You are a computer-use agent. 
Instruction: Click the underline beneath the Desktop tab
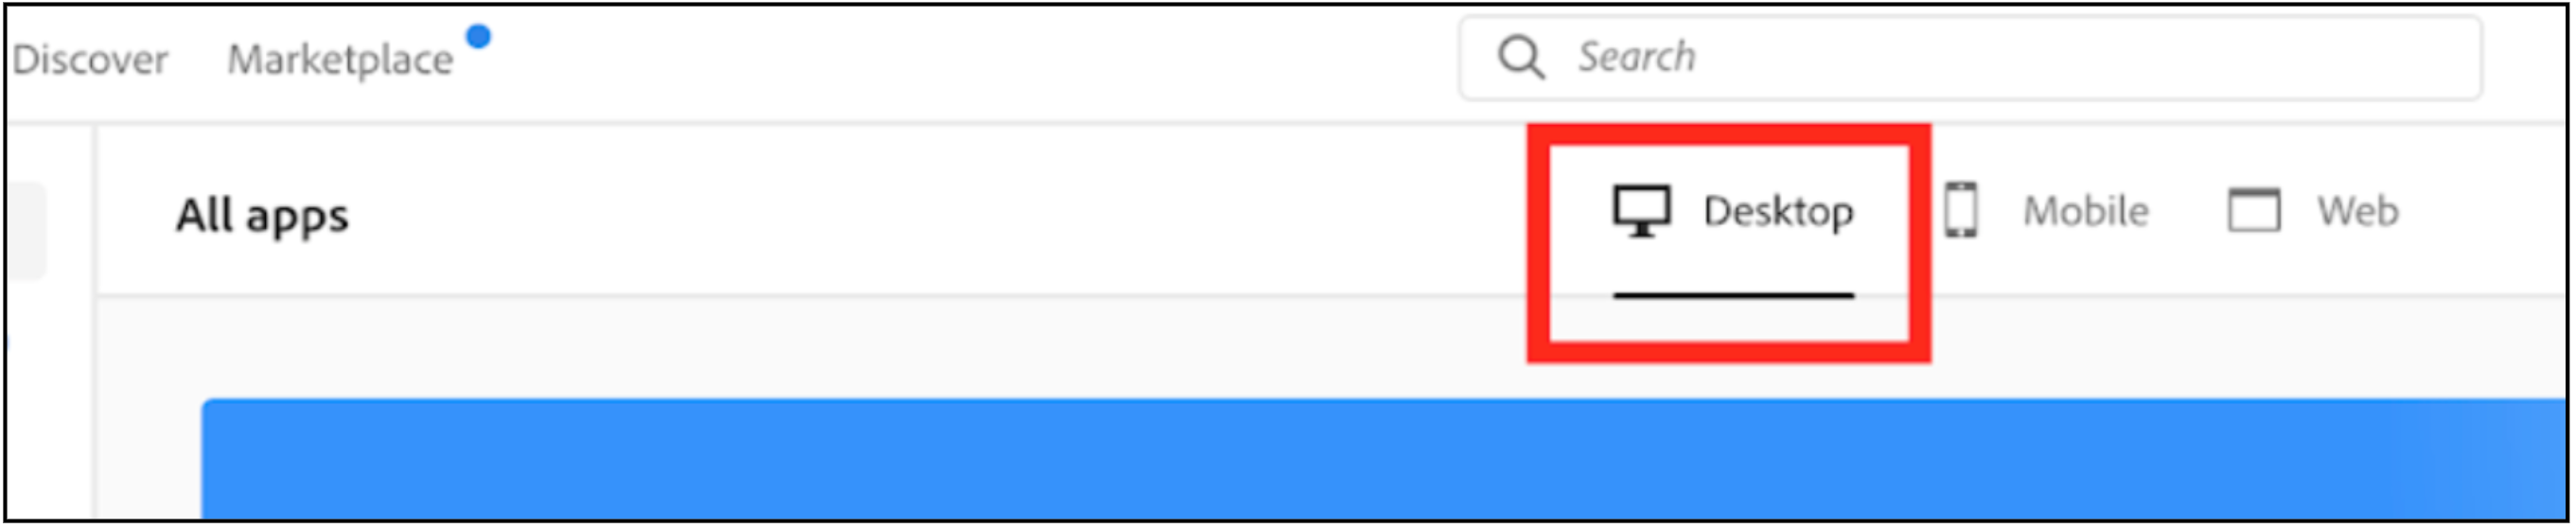[x=1733, y=296]
